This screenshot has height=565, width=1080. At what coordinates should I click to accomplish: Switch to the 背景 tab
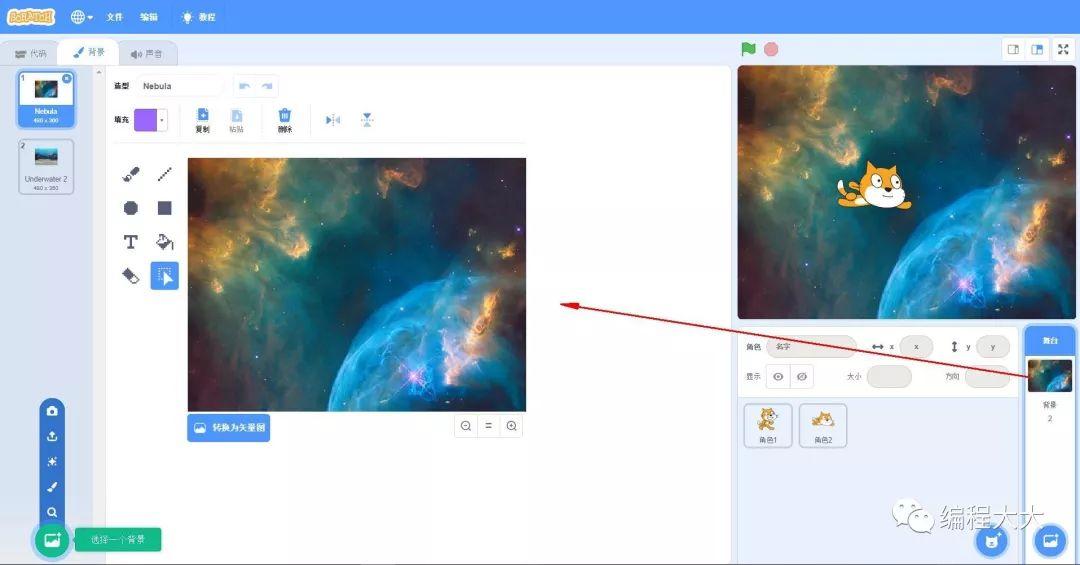pyautogui.click(x=88, y=52)
